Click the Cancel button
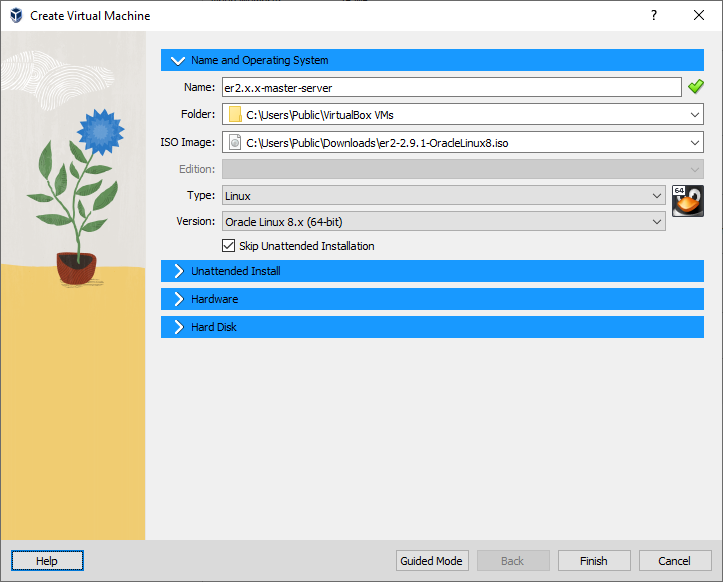Viewport: 723px width, 582px height. click(674, 561)
